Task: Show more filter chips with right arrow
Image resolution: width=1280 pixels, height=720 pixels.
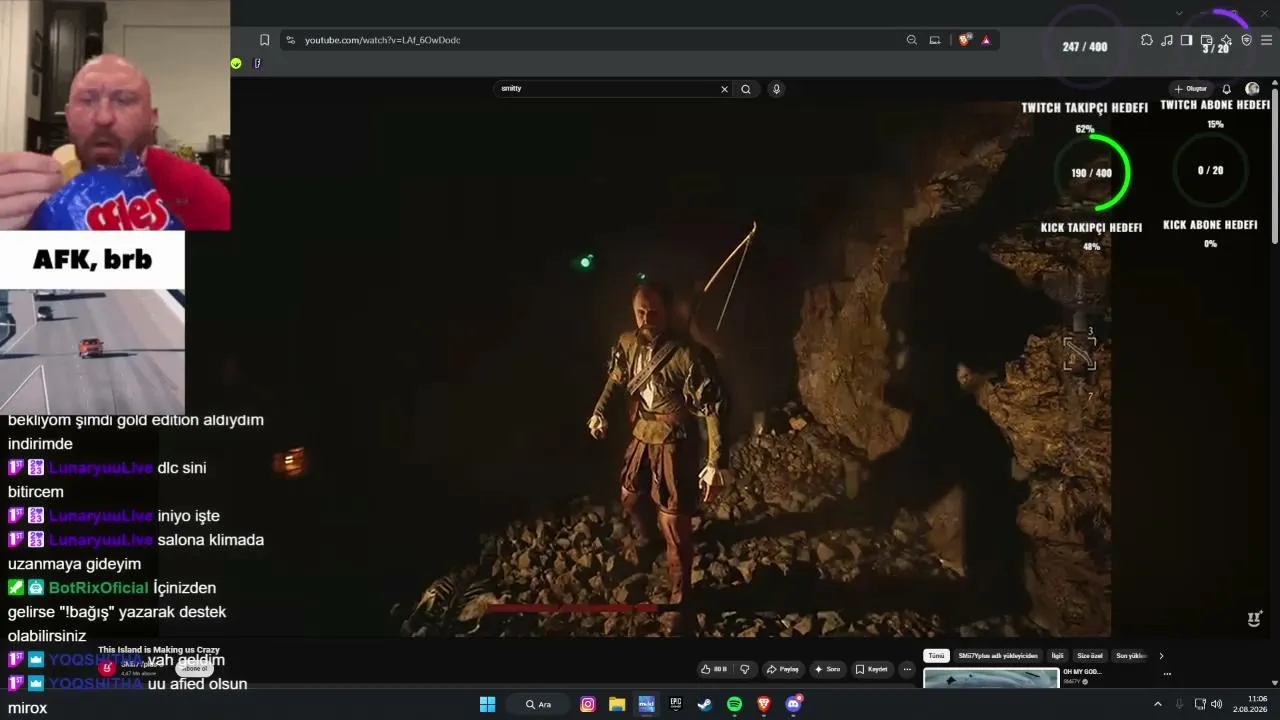Action: 1161,656
